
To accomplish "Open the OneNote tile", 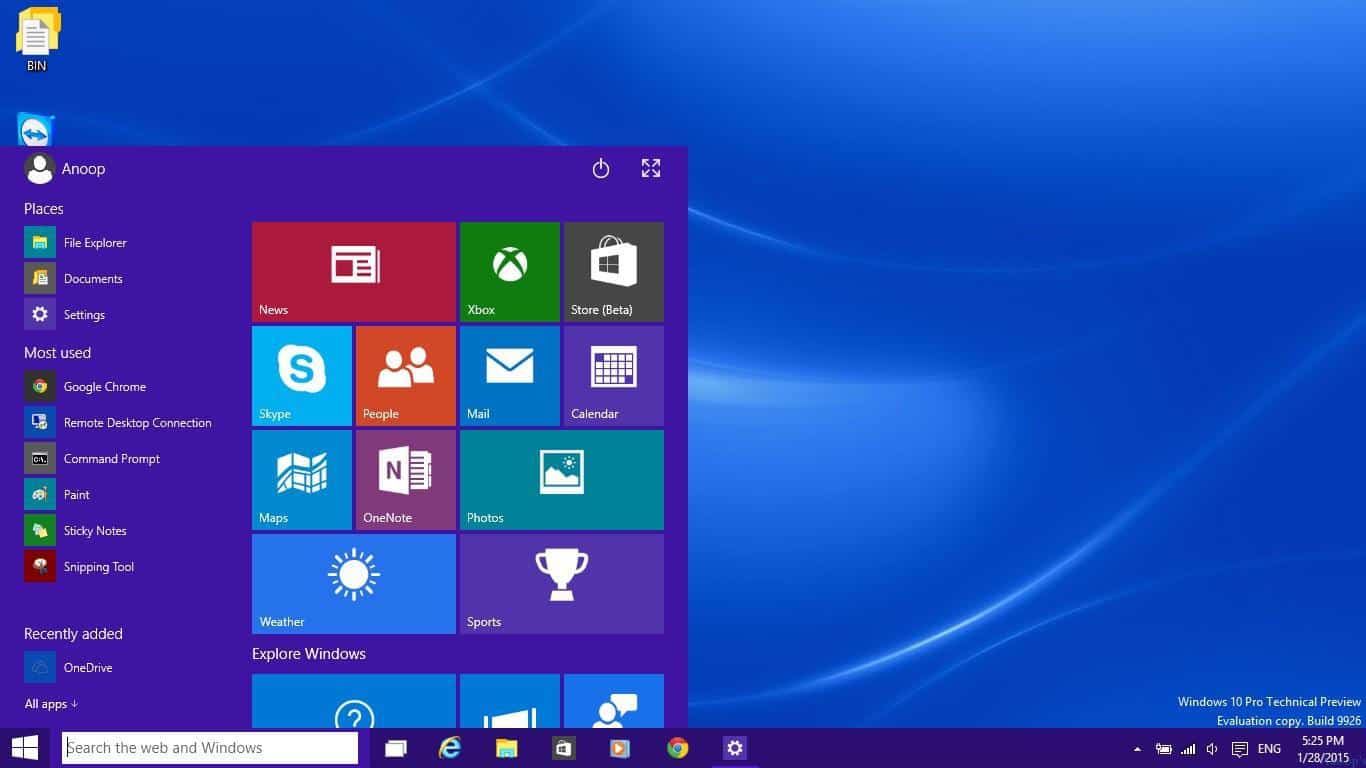I will [x=406, y=480].
